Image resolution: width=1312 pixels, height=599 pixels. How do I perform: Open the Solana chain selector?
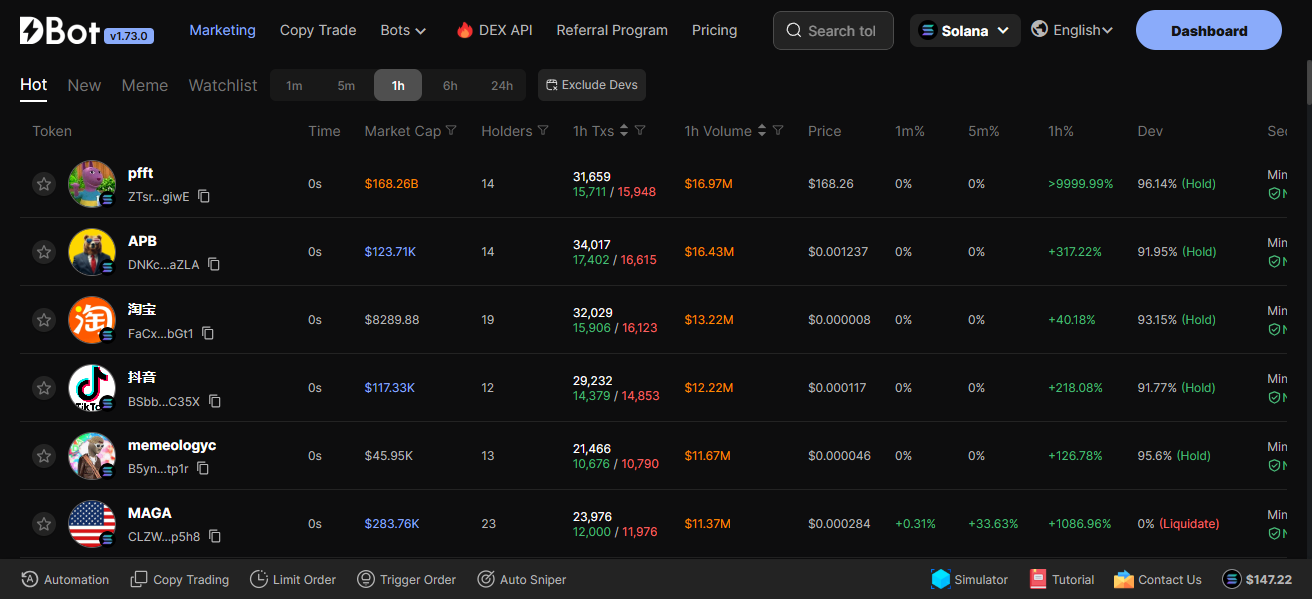[965, 31]
